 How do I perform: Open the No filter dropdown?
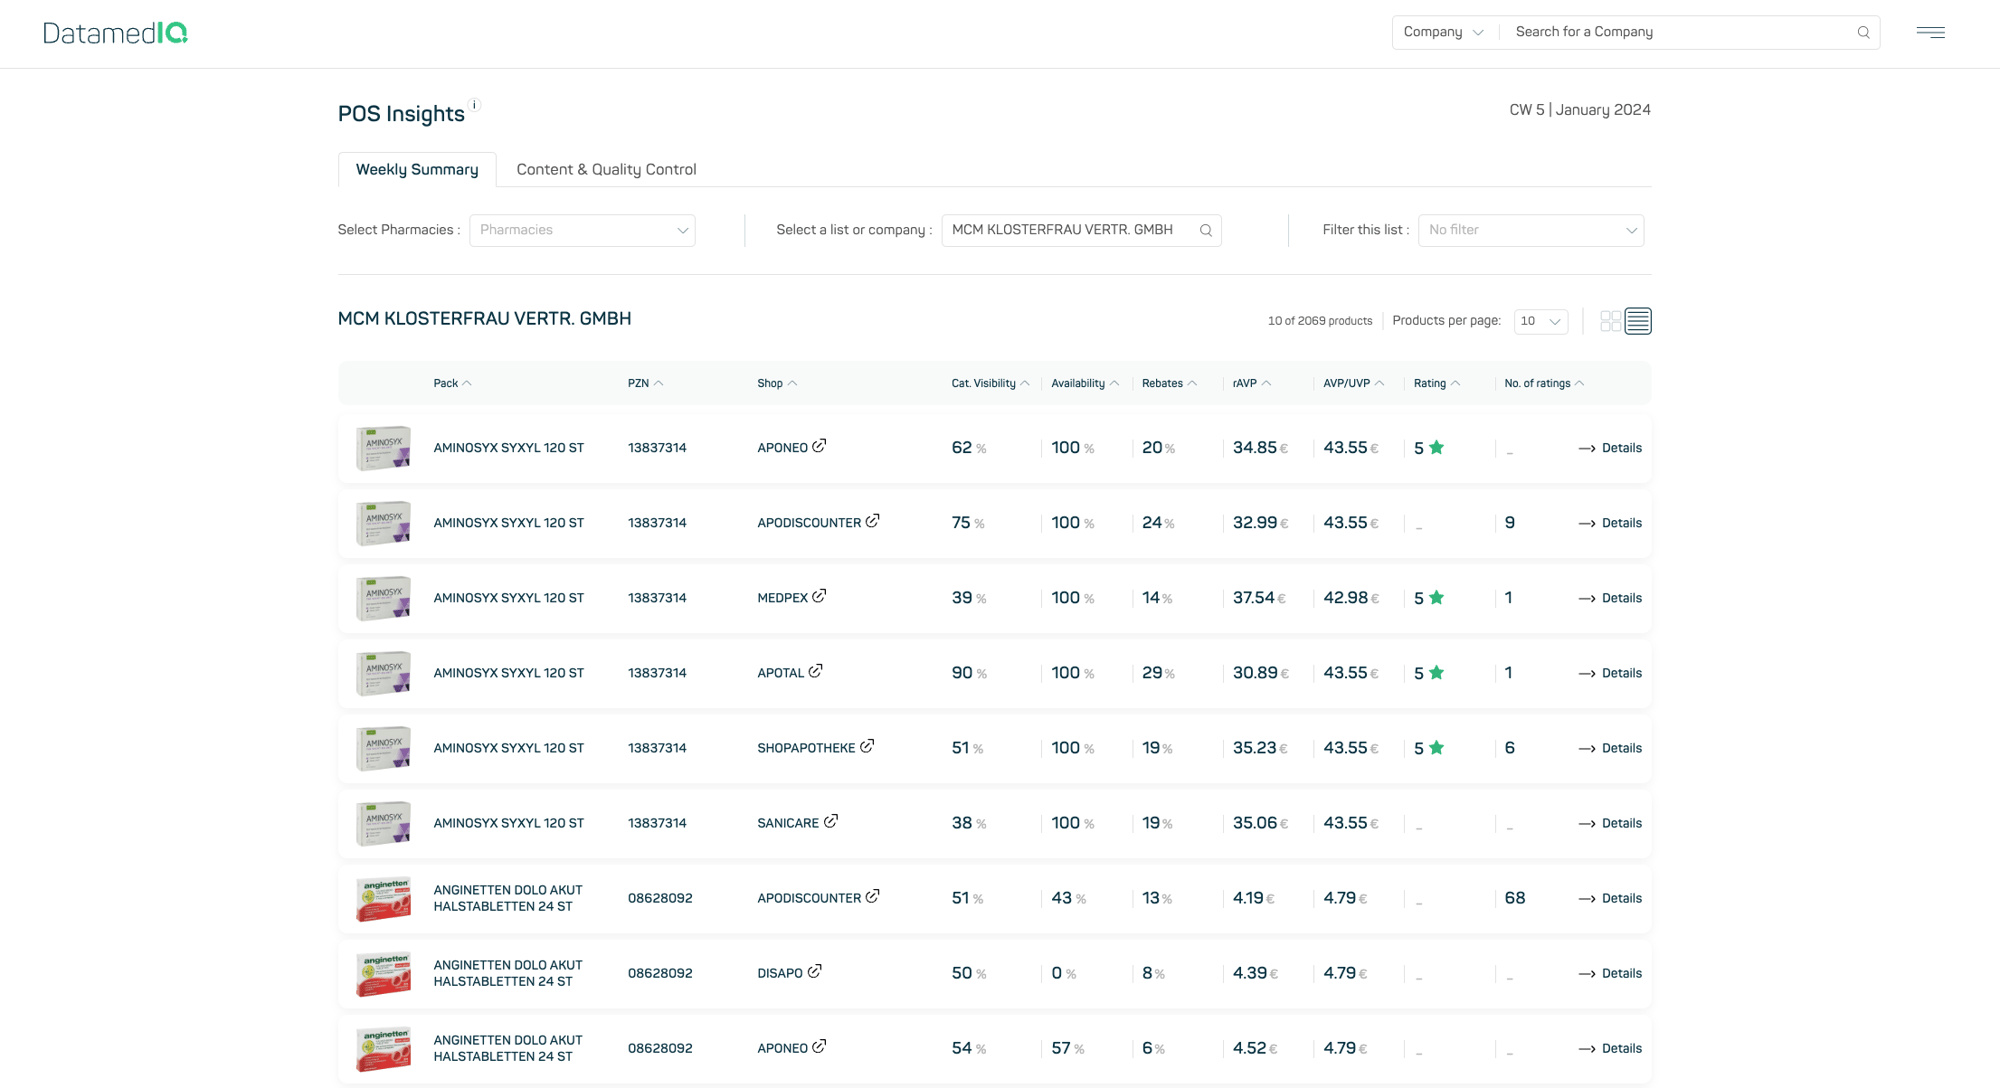(1530, 230)
